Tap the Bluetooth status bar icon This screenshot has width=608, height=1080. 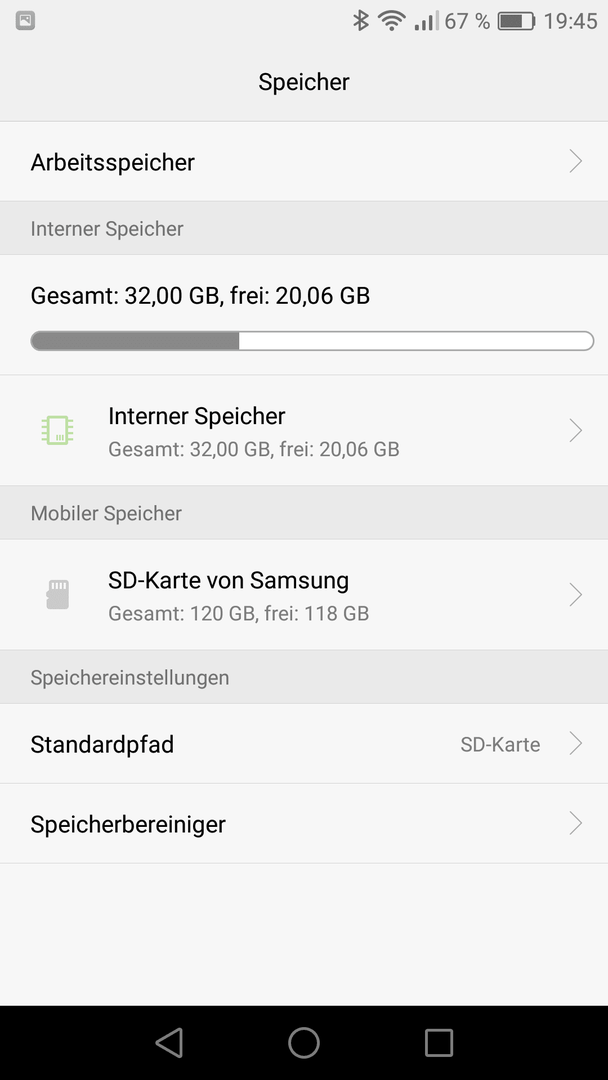tap(361, 21)
